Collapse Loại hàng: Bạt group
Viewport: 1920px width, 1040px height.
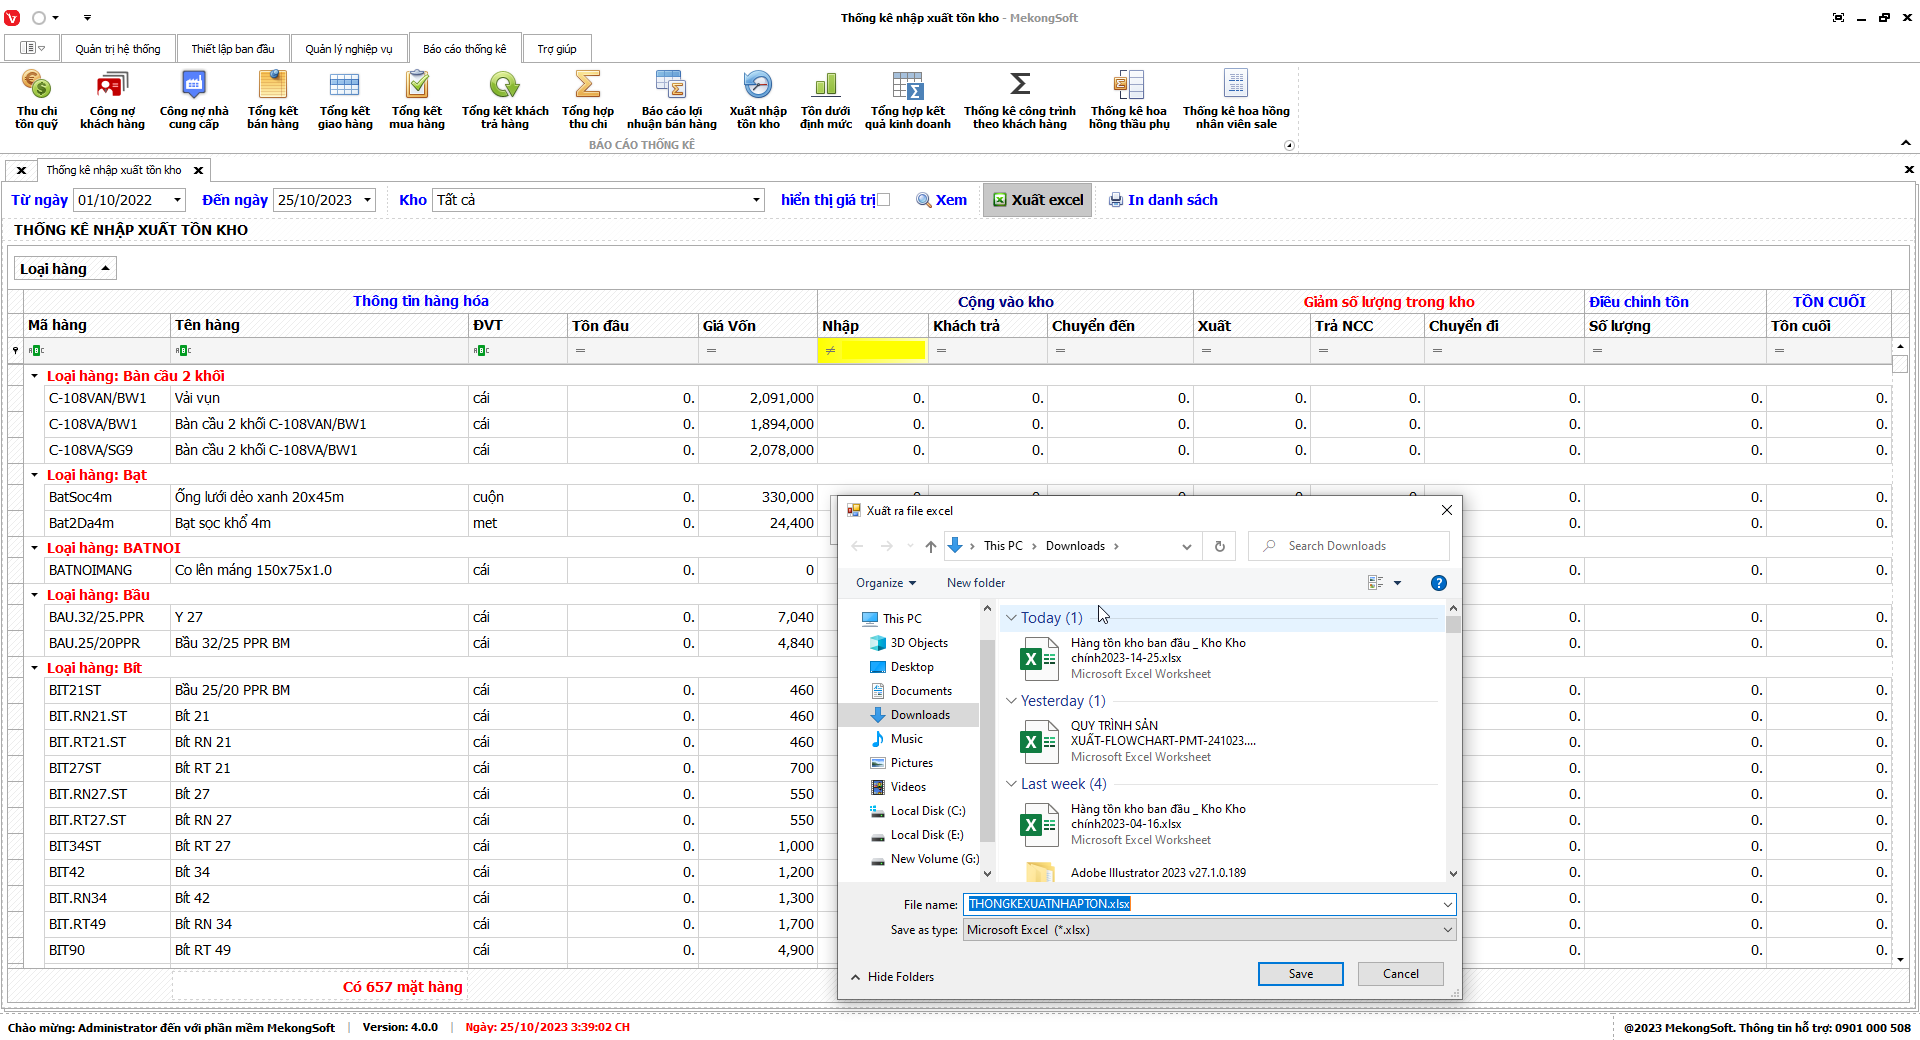pos(34,475)
